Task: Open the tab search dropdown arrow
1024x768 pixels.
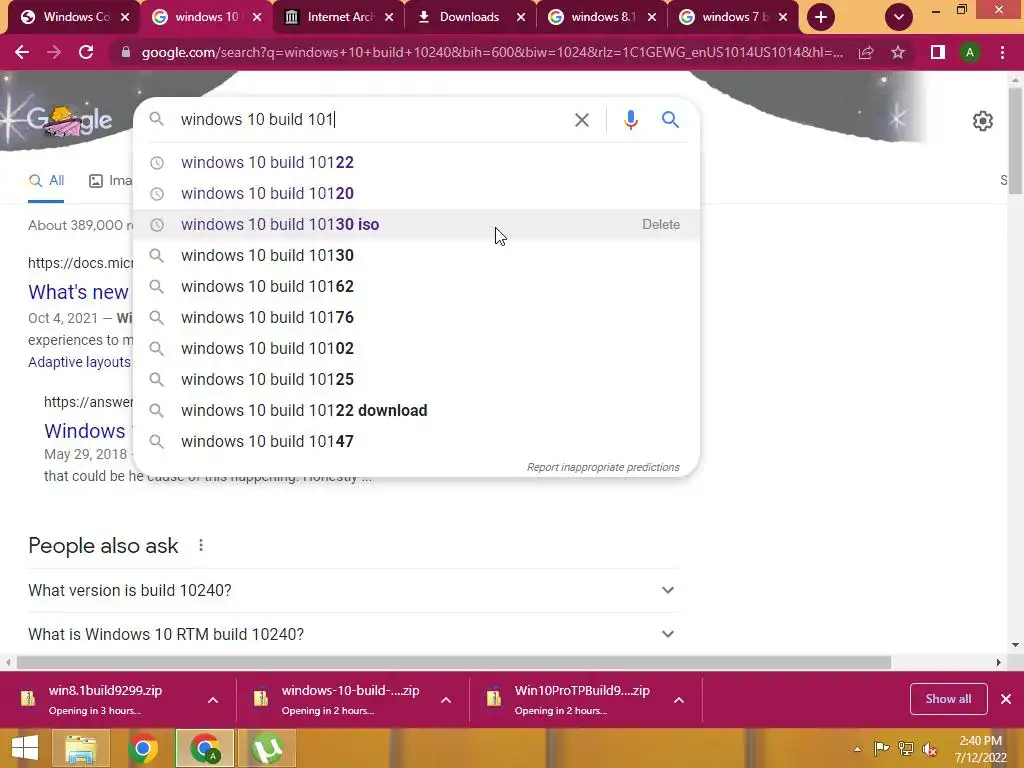Action: (x=899, y=17)
